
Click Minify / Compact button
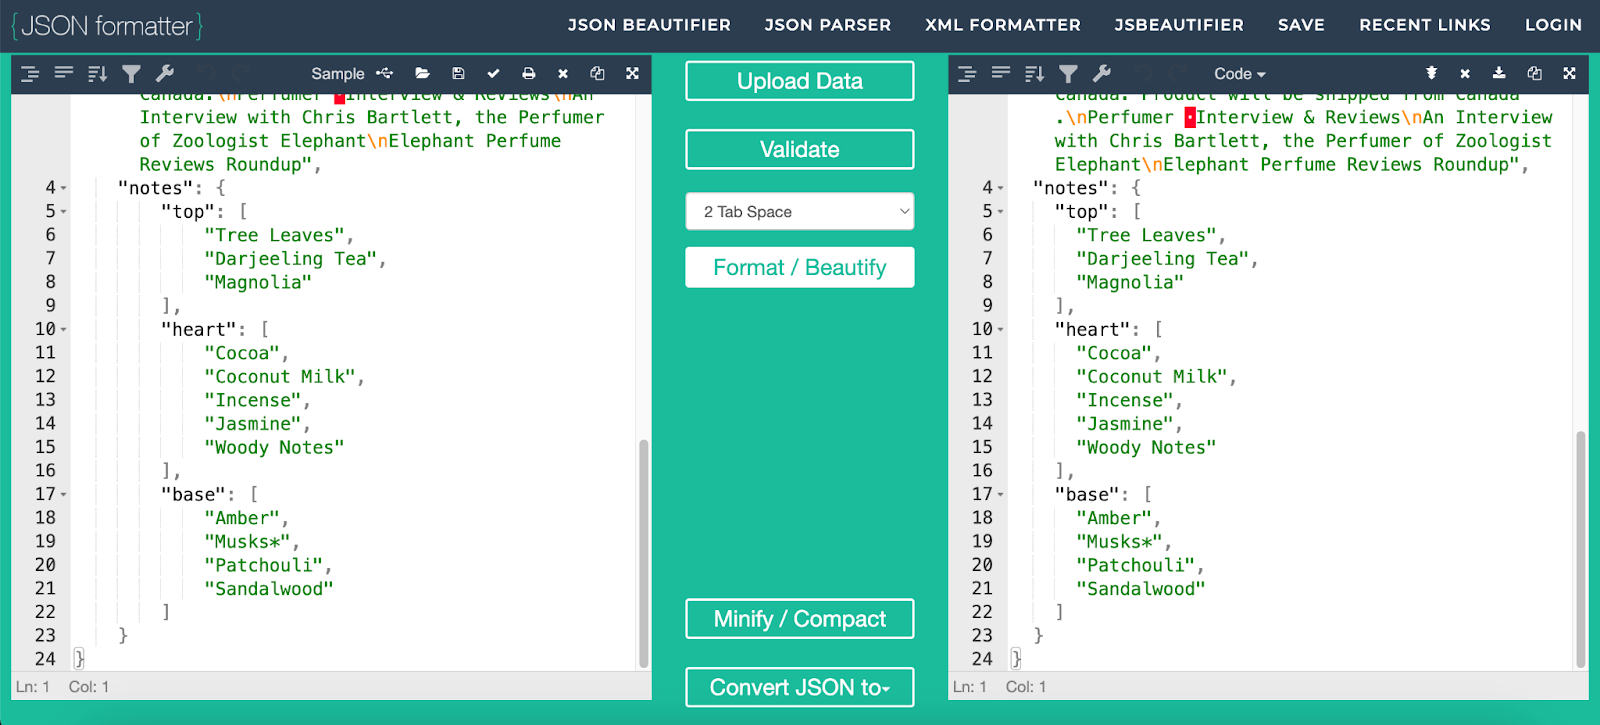[800, 619]
